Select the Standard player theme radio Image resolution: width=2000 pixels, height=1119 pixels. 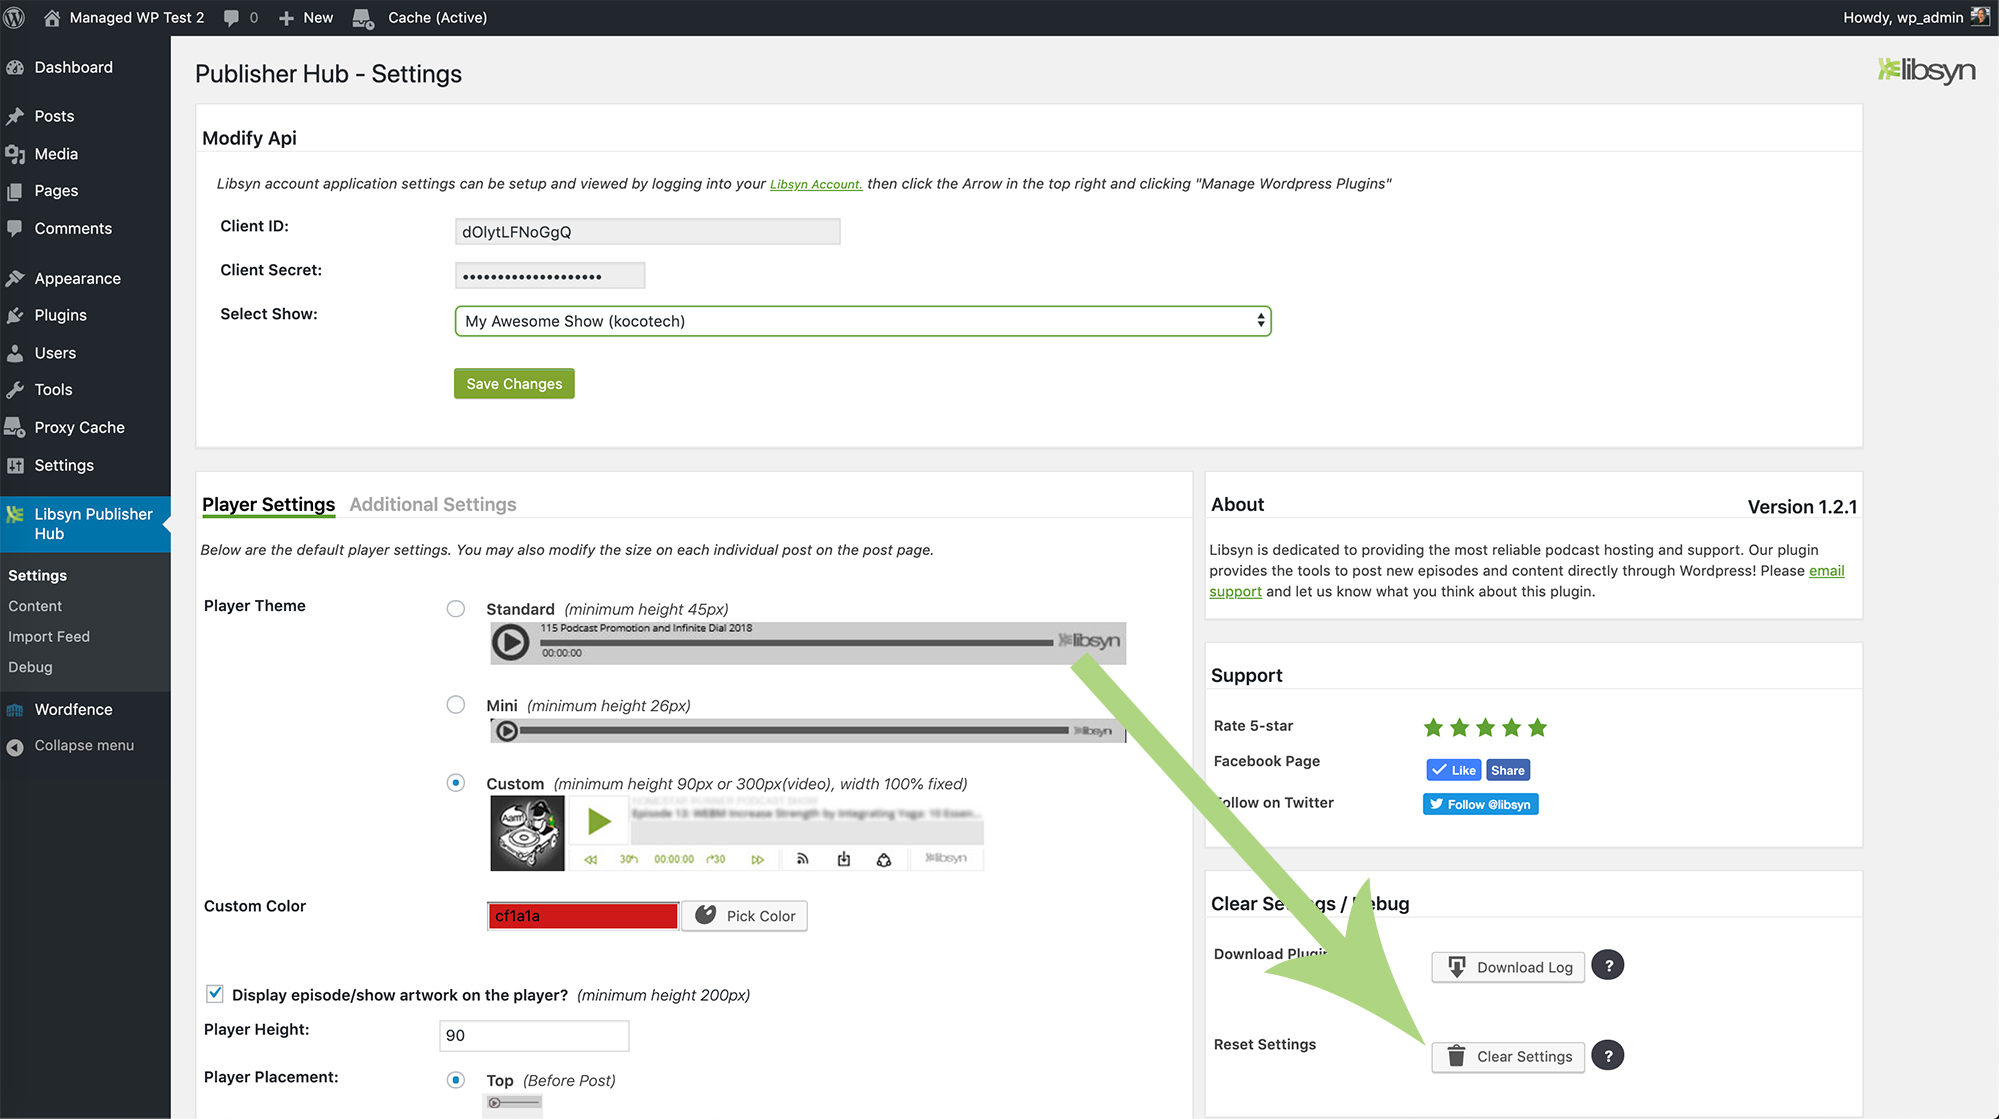(x=456, y=609)
